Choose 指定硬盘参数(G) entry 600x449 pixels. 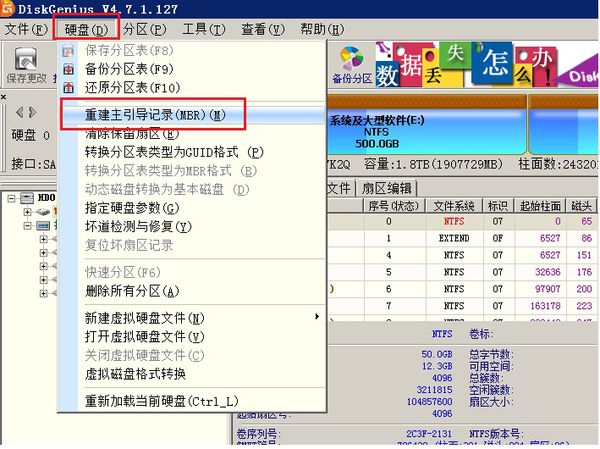[x=192, y=208]
